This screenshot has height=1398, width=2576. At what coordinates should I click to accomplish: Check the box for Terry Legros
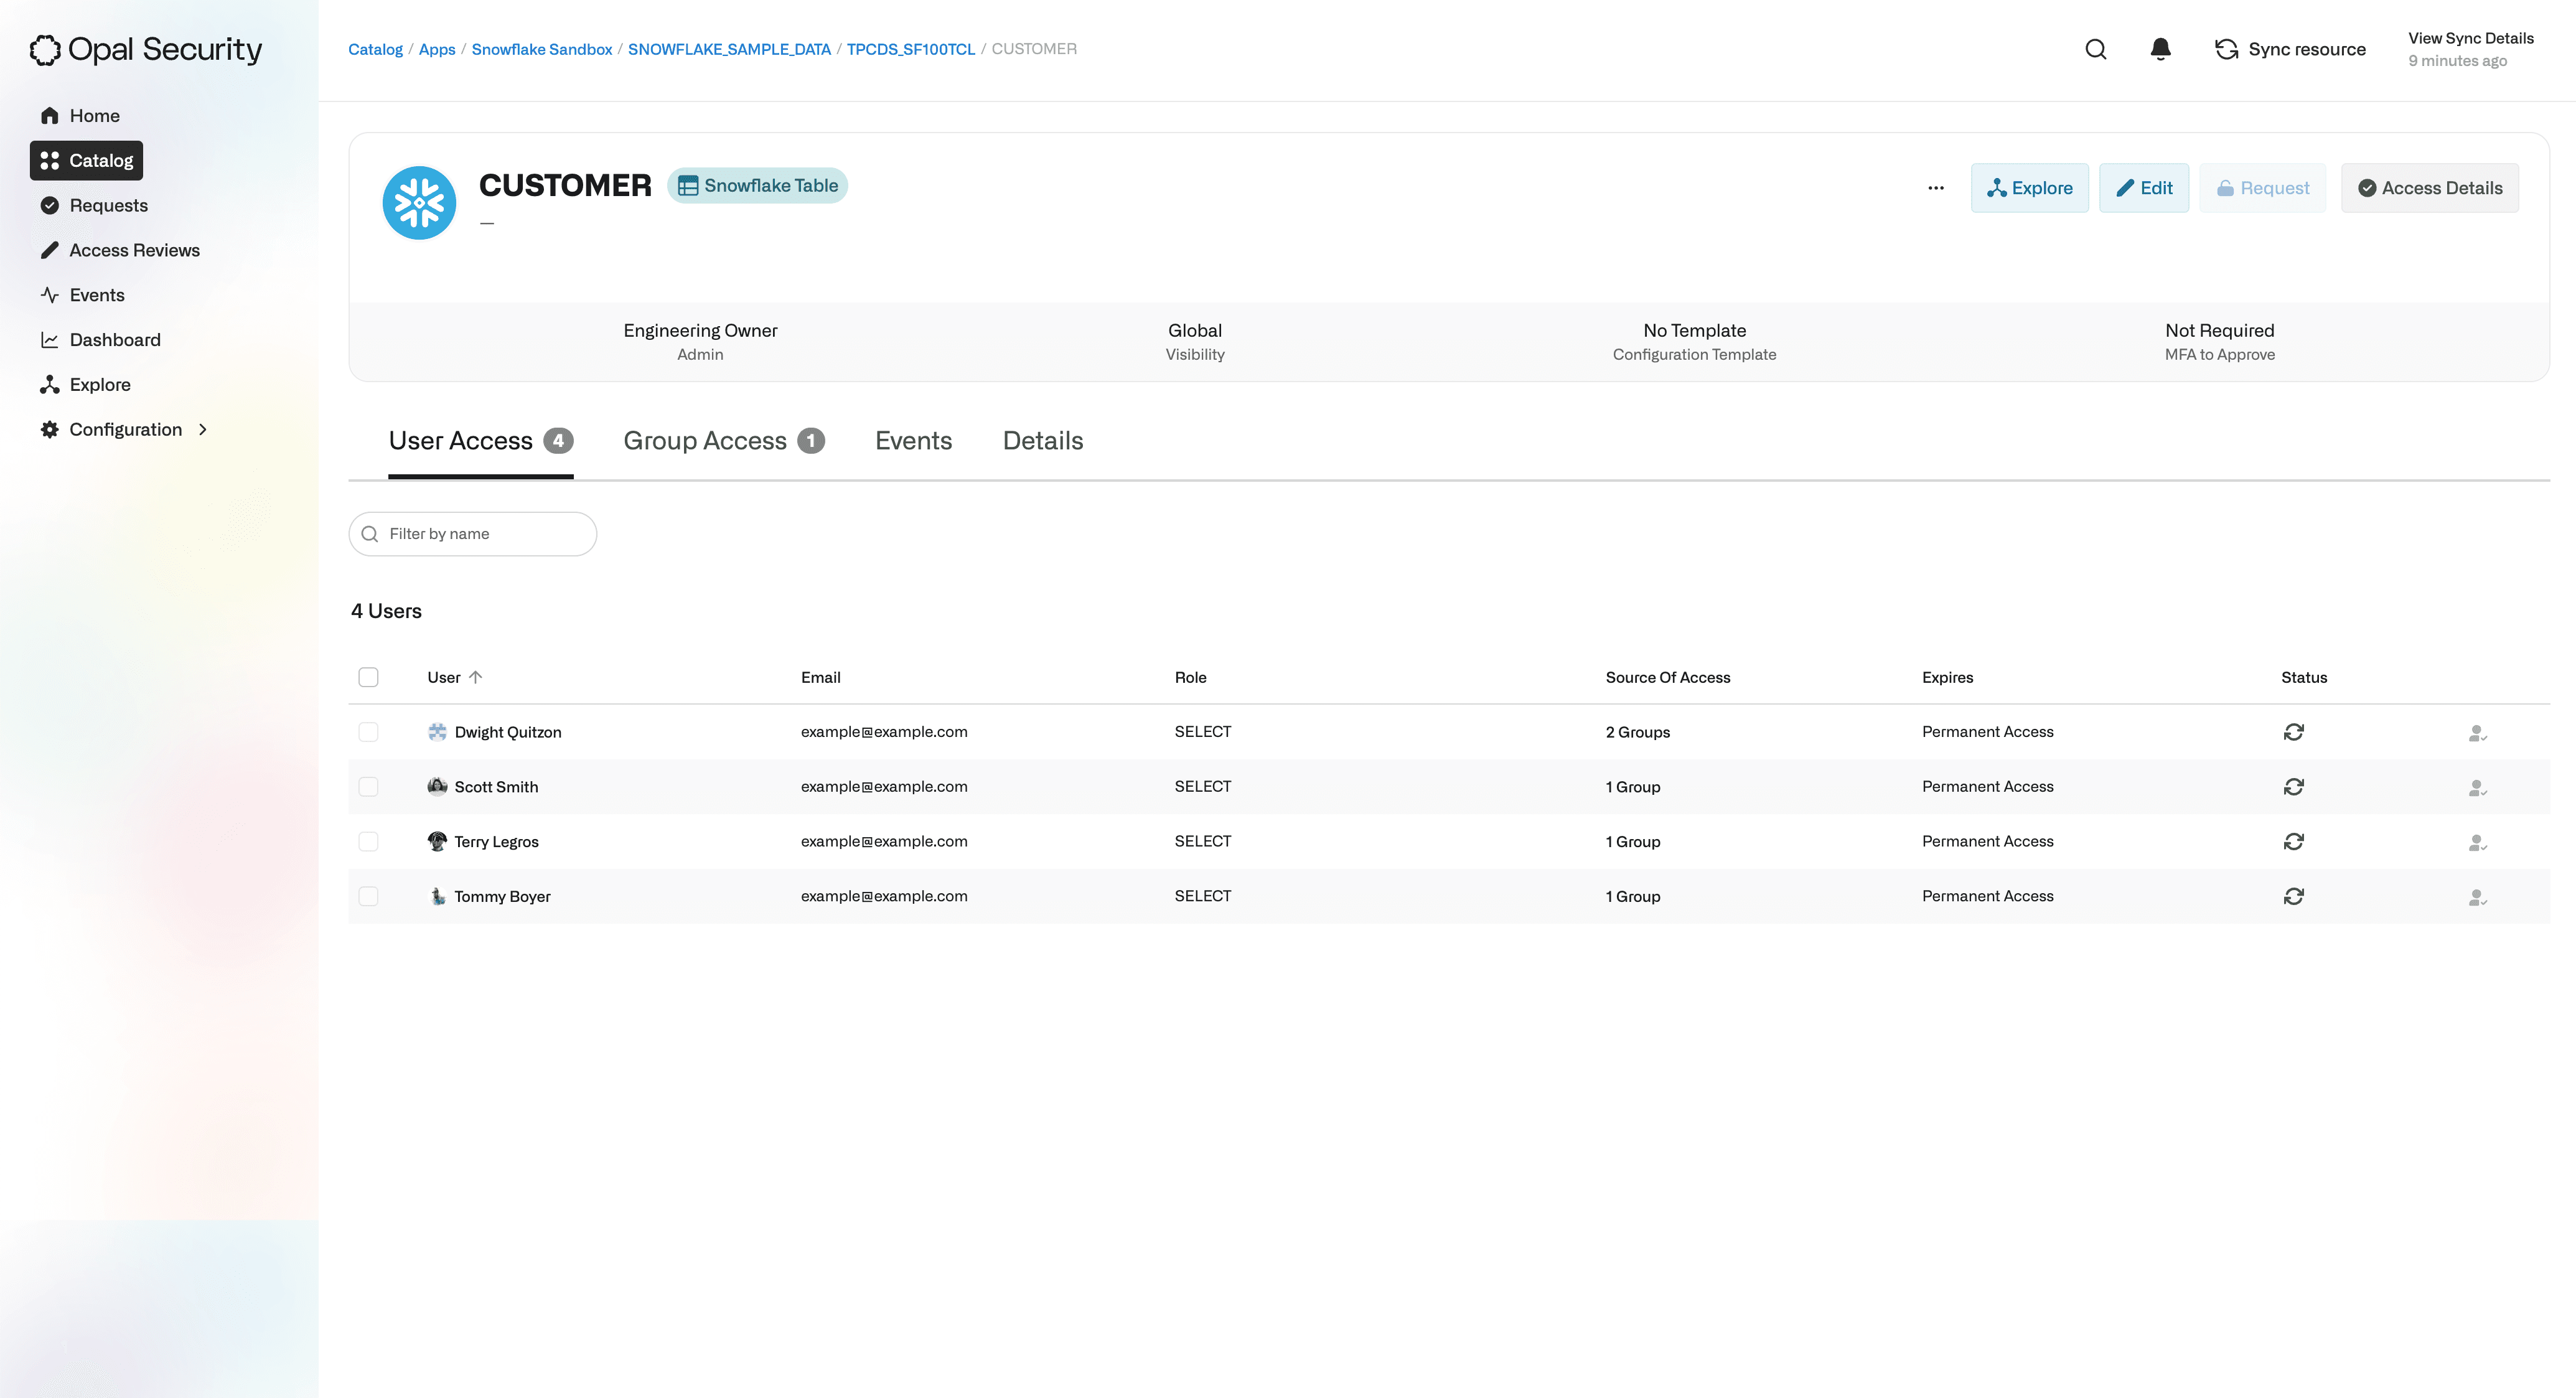point(368,842)
